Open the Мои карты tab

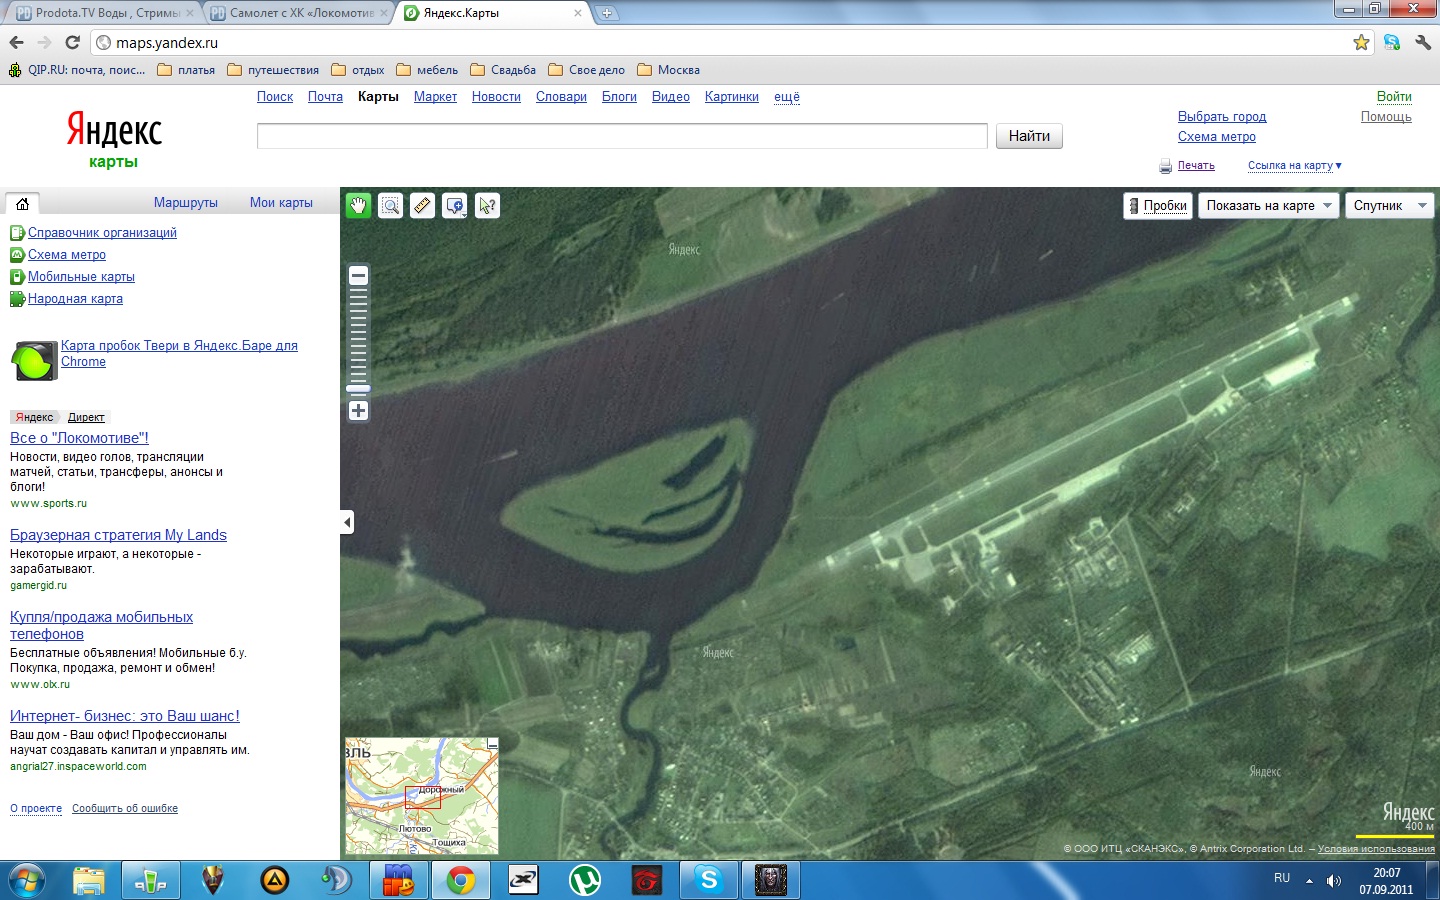pos(281,203)
